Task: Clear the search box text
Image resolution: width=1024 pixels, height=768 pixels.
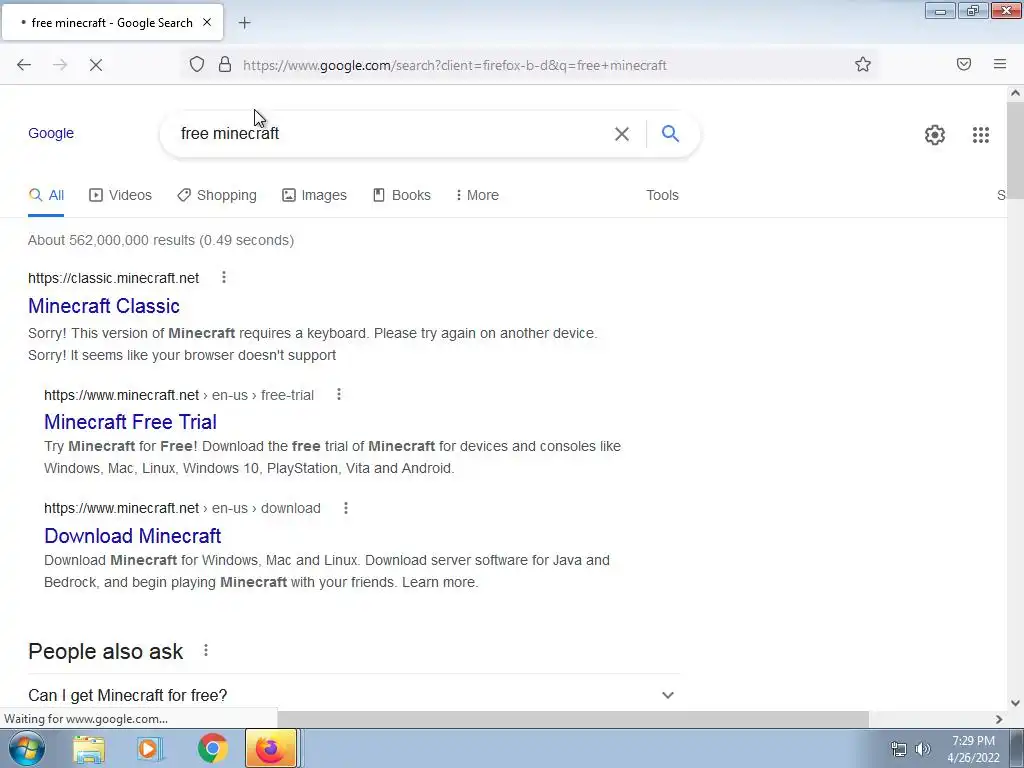Action: (622, 134)
